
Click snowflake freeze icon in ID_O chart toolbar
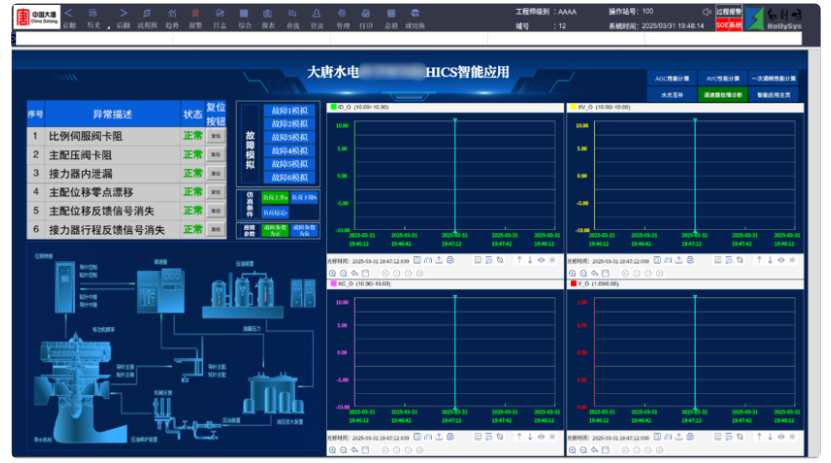coord(552,260)
